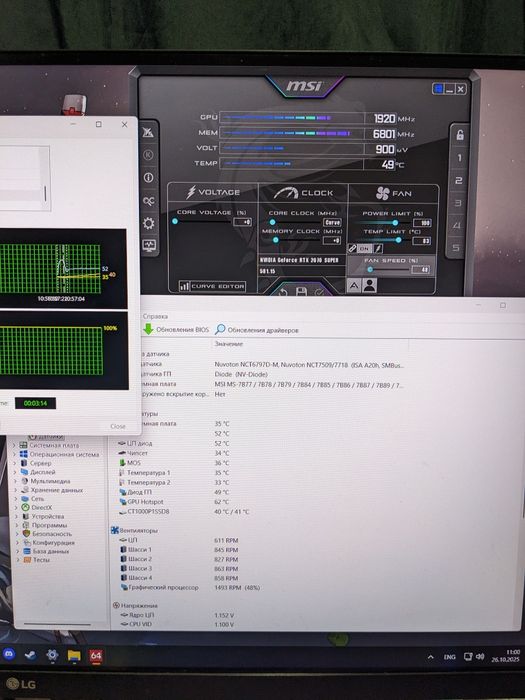The height and width of the screenshot is (700, 525).
Task: Open taskbar clock showing 11:00
Action: point(506,656)
